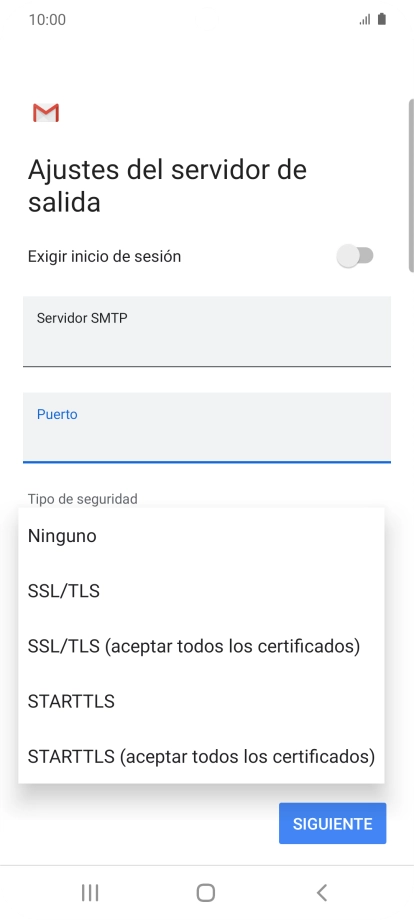414x920 pixels.
Task: Click the page scrollbar on the right
Action: tap(411, 185)
